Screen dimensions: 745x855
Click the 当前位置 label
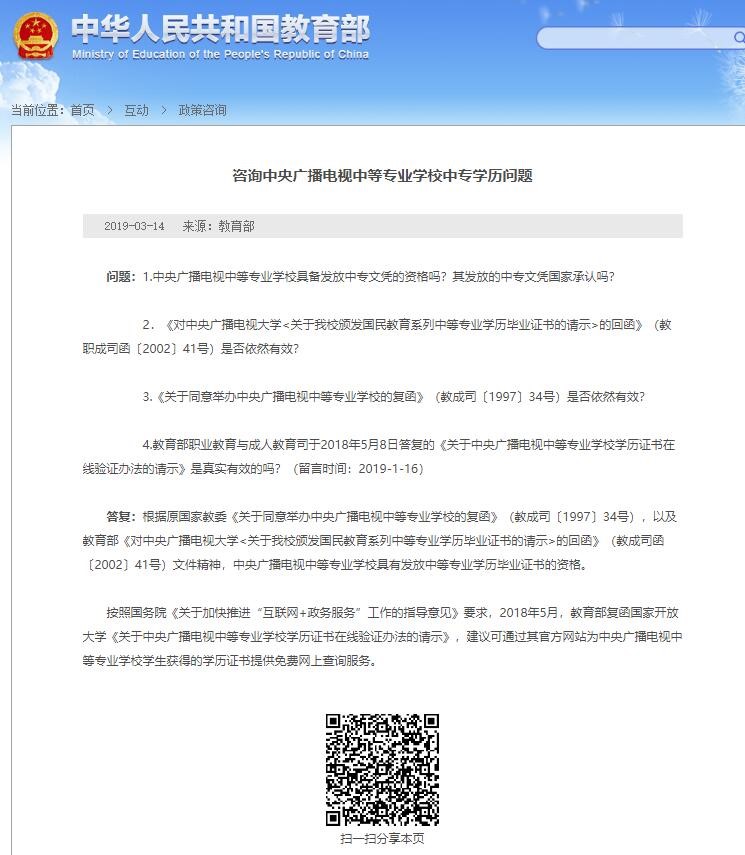pyautogui.click(x=38, y=111)
